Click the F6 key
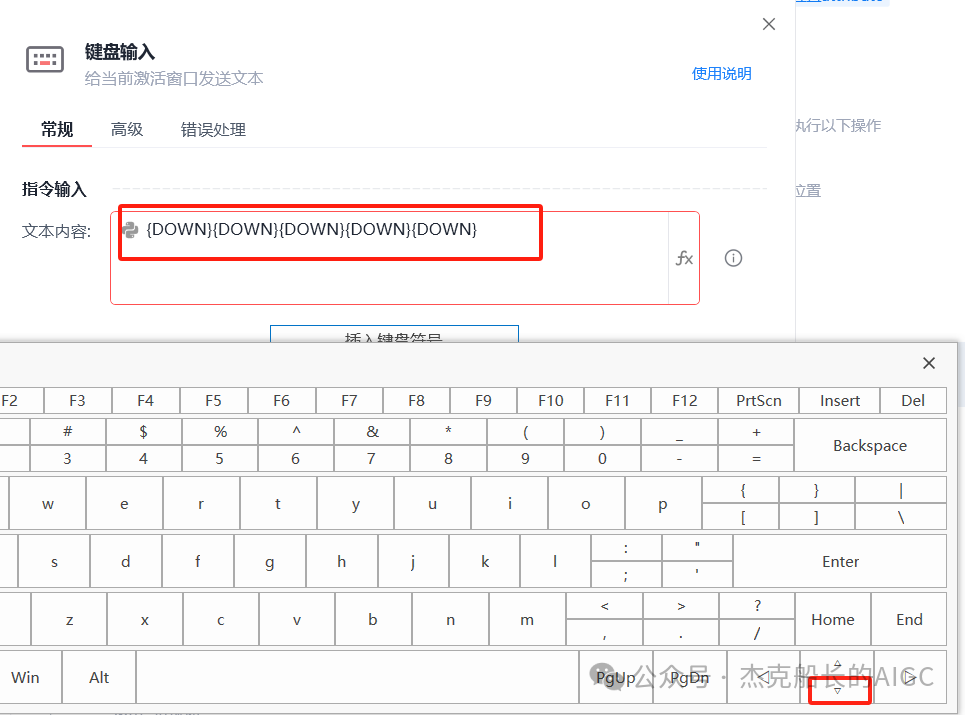965x715 pixels. coord(281,401)
